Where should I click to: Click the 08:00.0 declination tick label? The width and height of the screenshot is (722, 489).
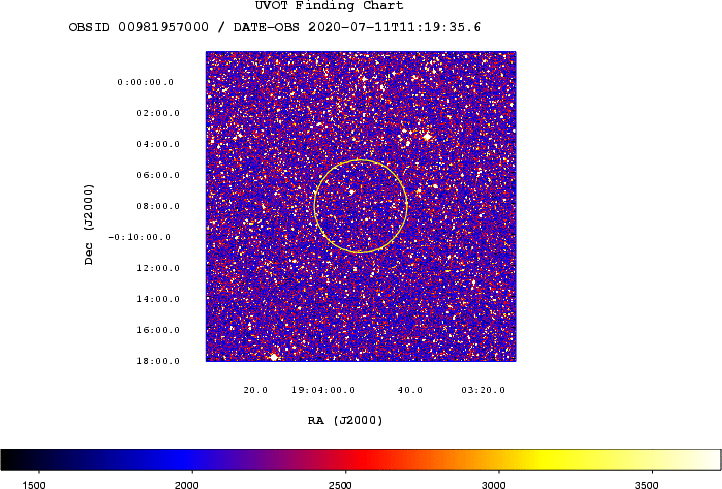tap(158, 206)
